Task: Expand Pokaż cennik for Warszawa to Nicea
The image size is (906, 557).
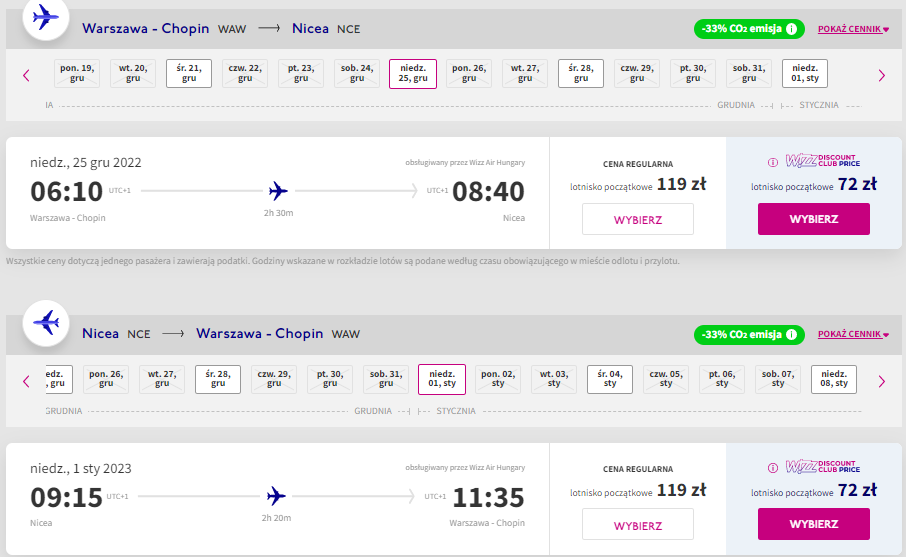Action: pyautogui.click(x=853, y=29)
